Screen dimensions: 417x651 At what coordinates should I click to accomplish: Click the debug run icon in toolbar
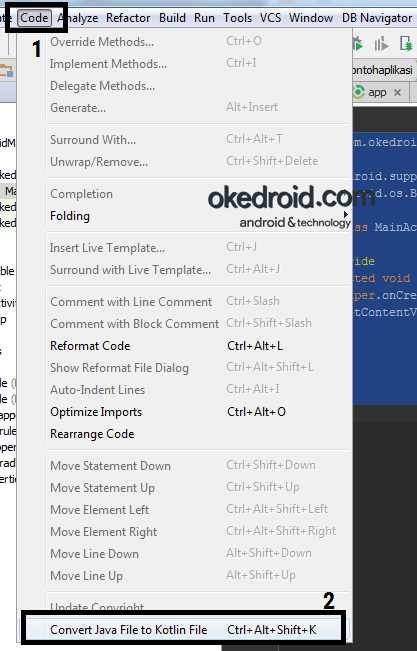point(358,44)
